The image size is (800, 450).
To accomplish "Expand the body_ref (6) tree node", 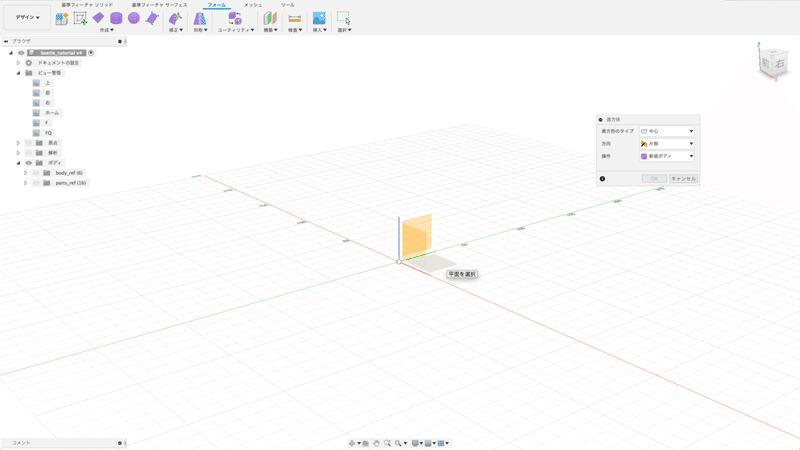I will point(26,173).
